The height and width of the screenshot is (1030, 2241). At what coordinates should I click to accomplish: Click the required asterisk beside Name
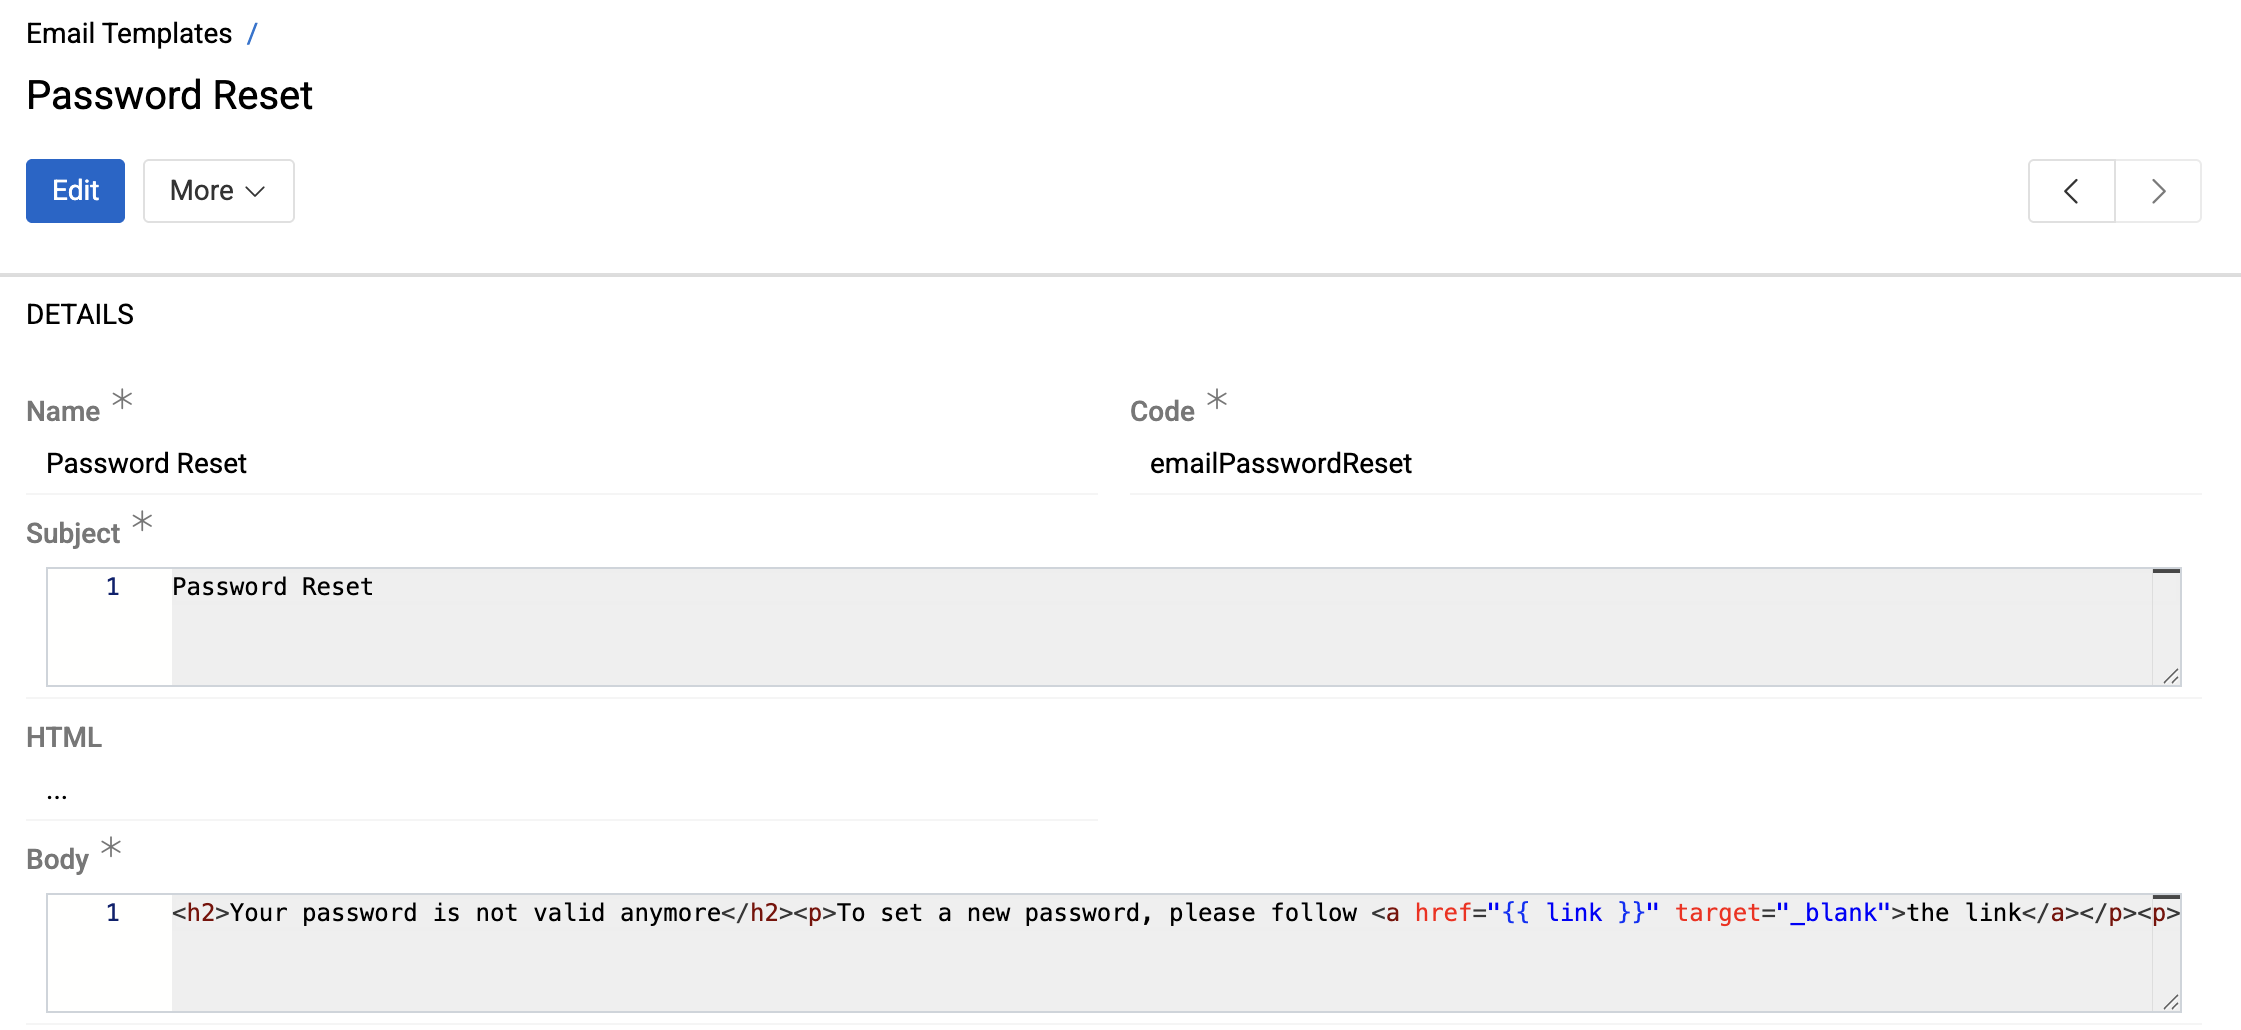click(x=122, y=399)
